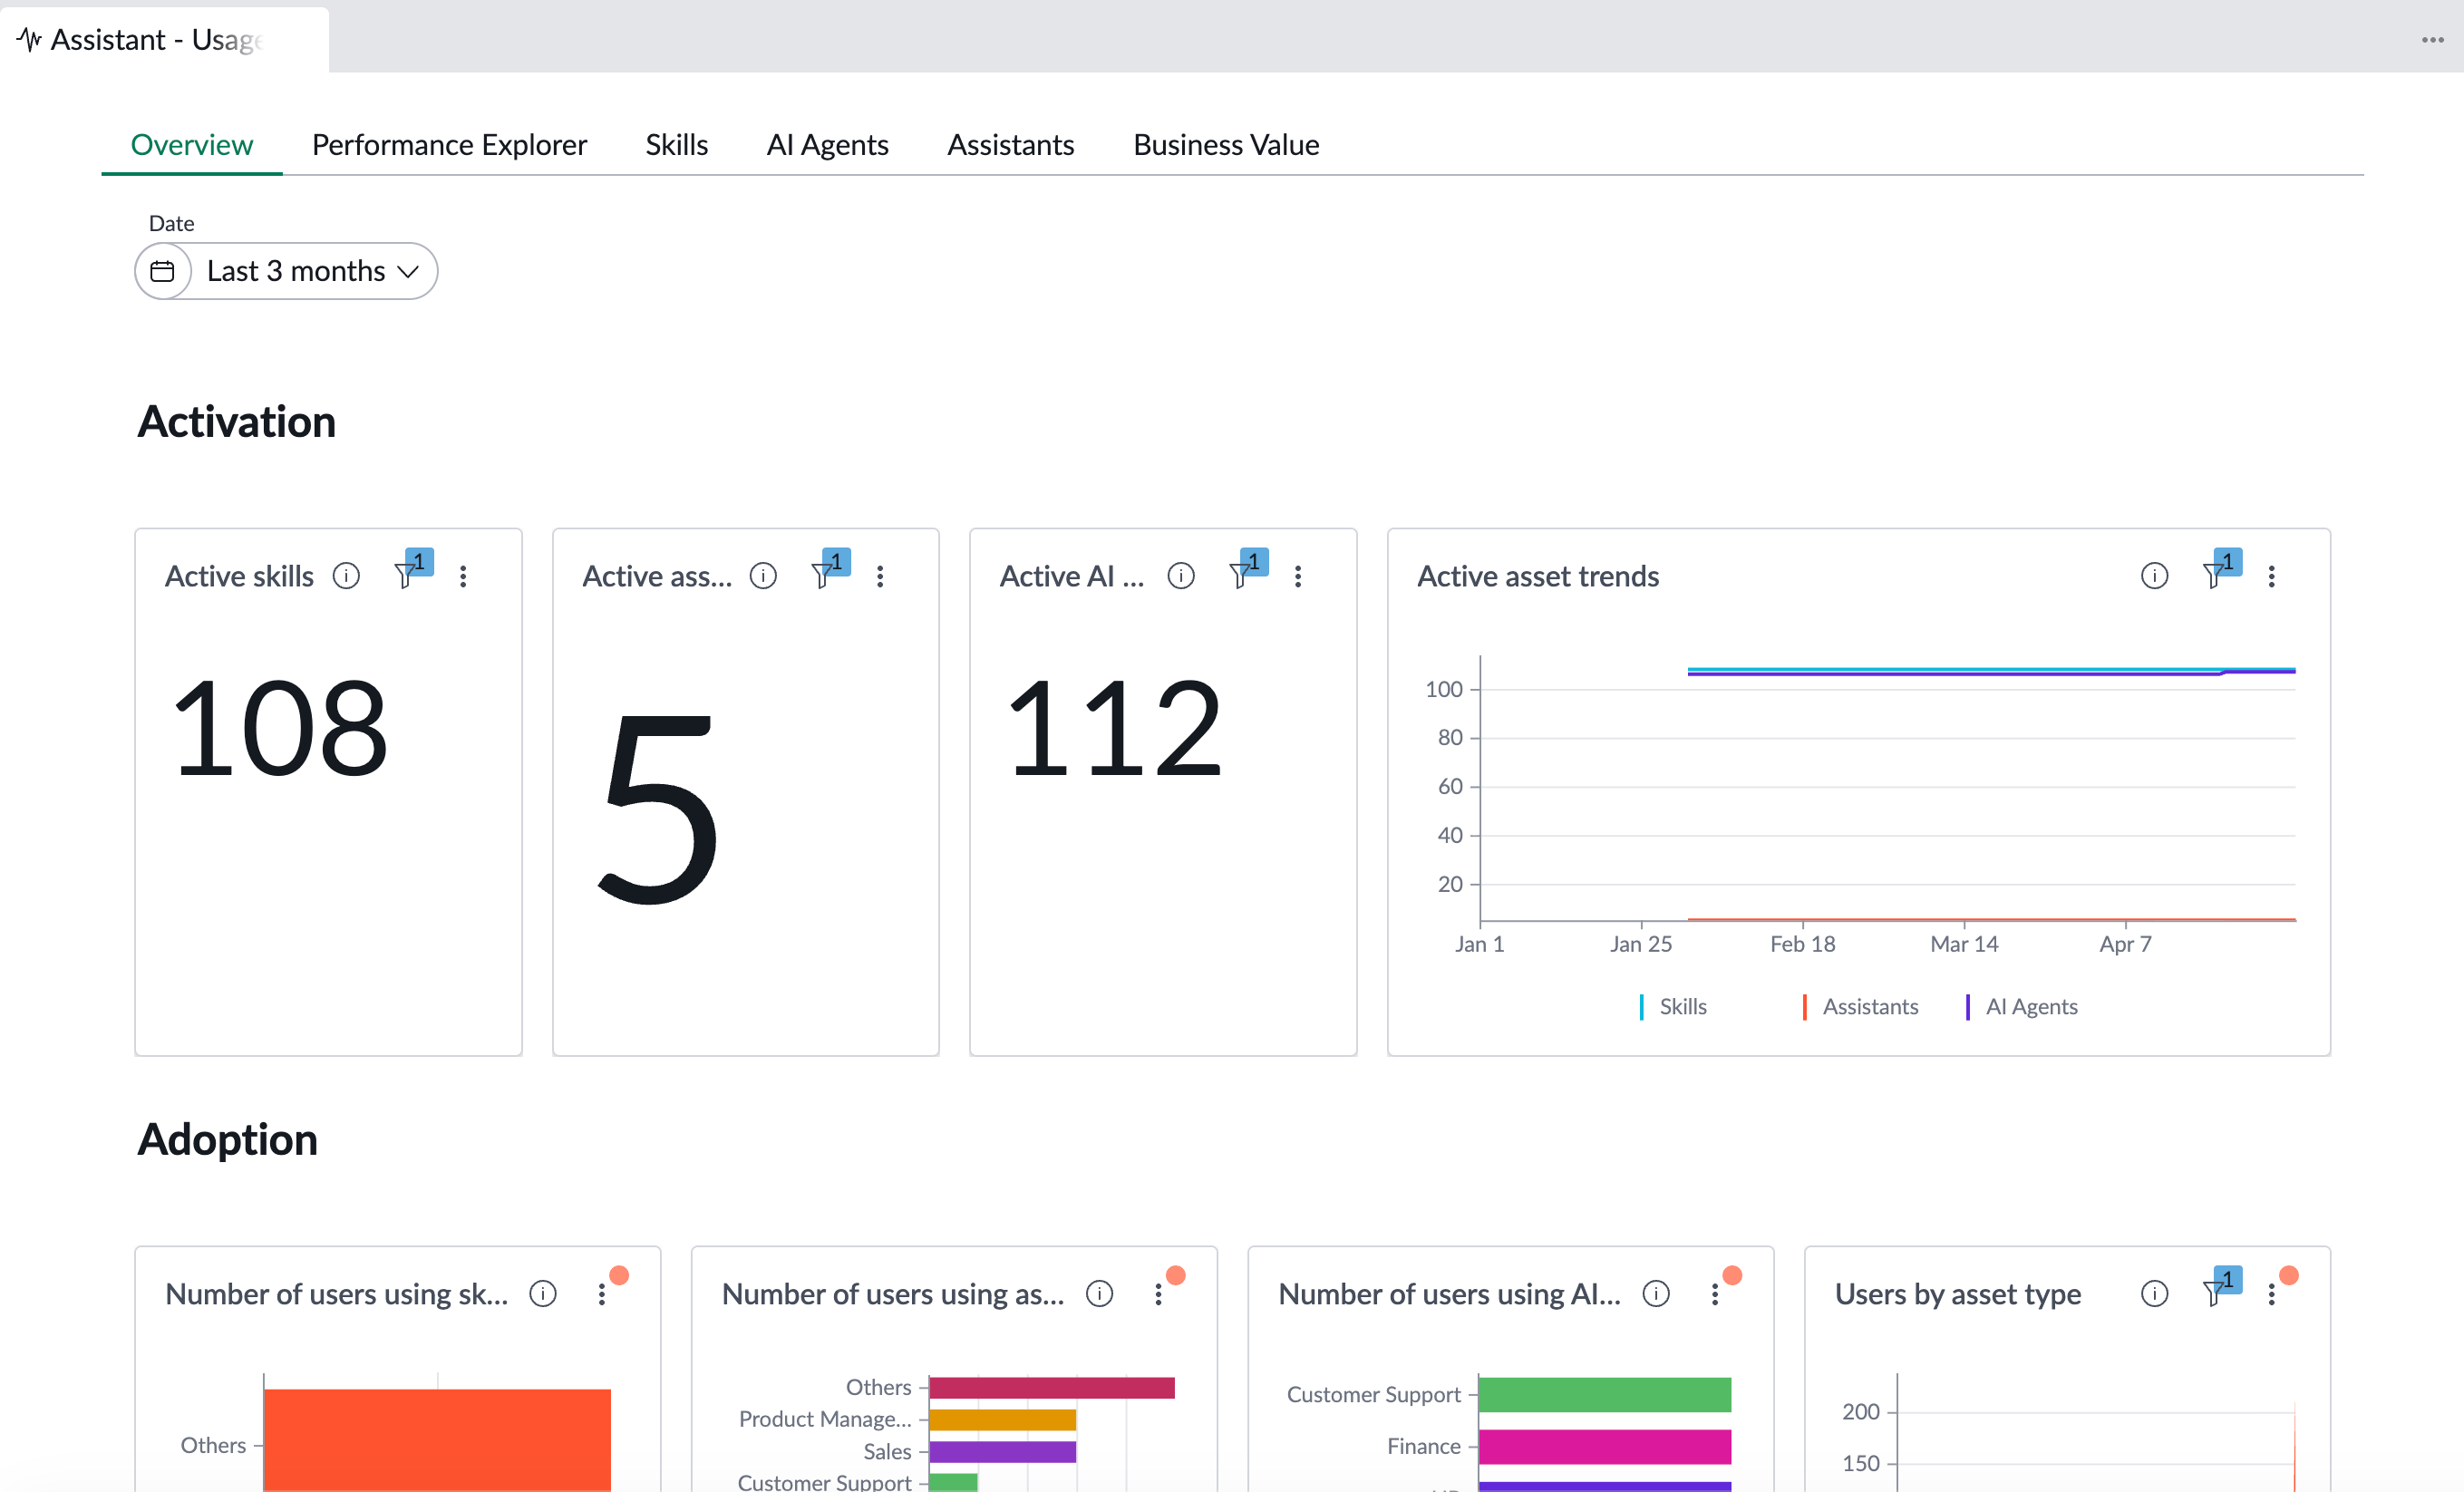
Task: Open the filter on Active asset trends
Action: tap(2222, 570)
